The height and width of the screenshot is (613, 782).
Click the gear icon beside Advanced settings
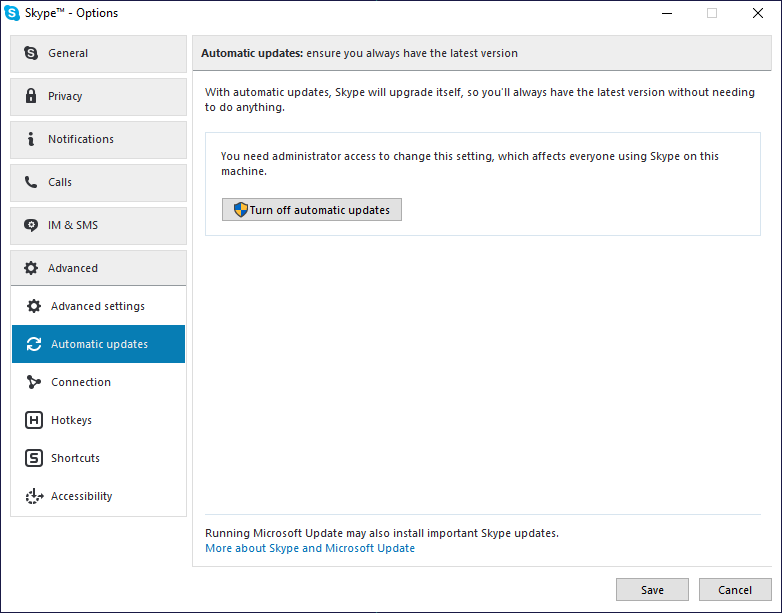tap(34, 306)
